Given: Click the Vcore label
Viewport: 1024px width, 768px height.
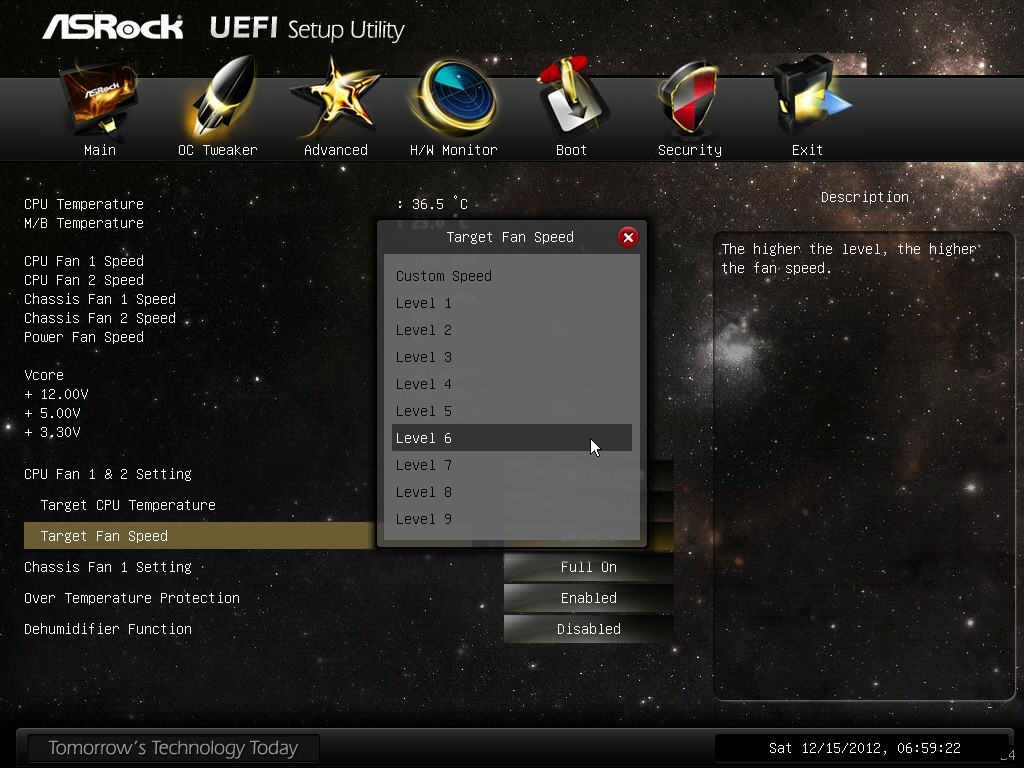Looking at the screenshot, I should coord(44,375).
